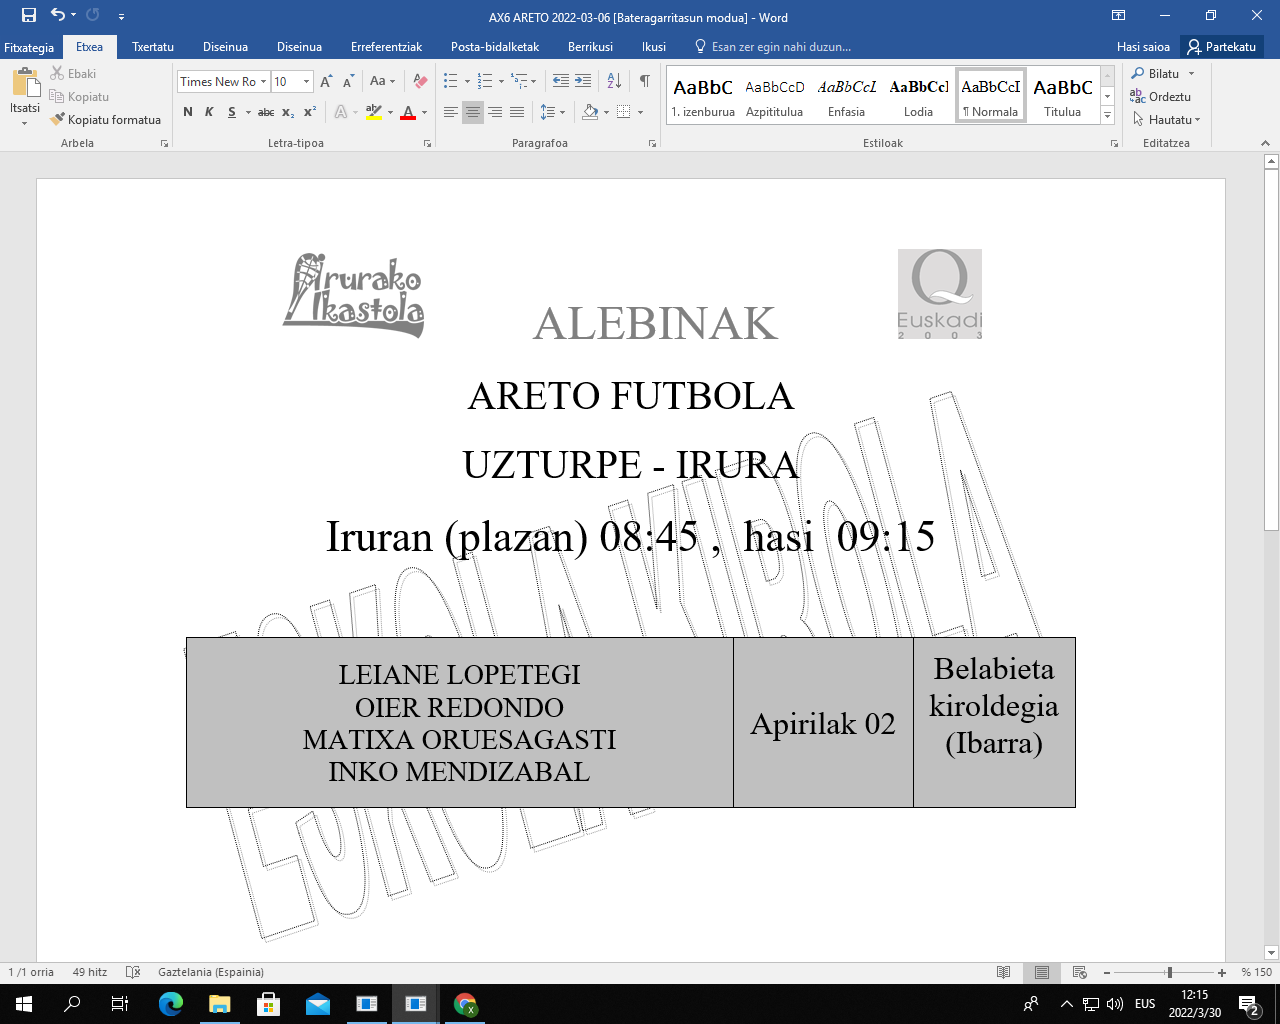Click Ordeztu replace button
Screen dimensions: 1280x1024
pyautogui.click(x=1161, y=96)
